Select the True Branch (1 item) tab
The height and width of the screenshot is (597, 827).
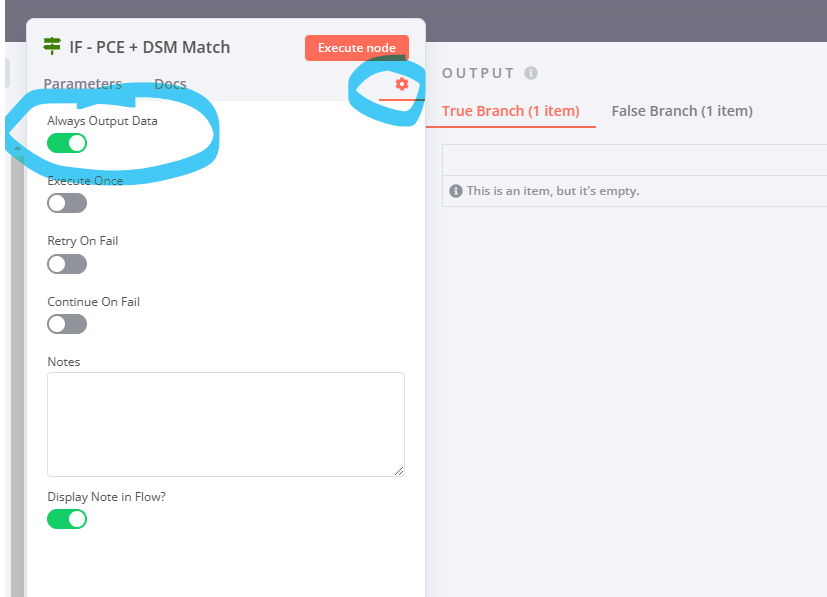[511, 111]
